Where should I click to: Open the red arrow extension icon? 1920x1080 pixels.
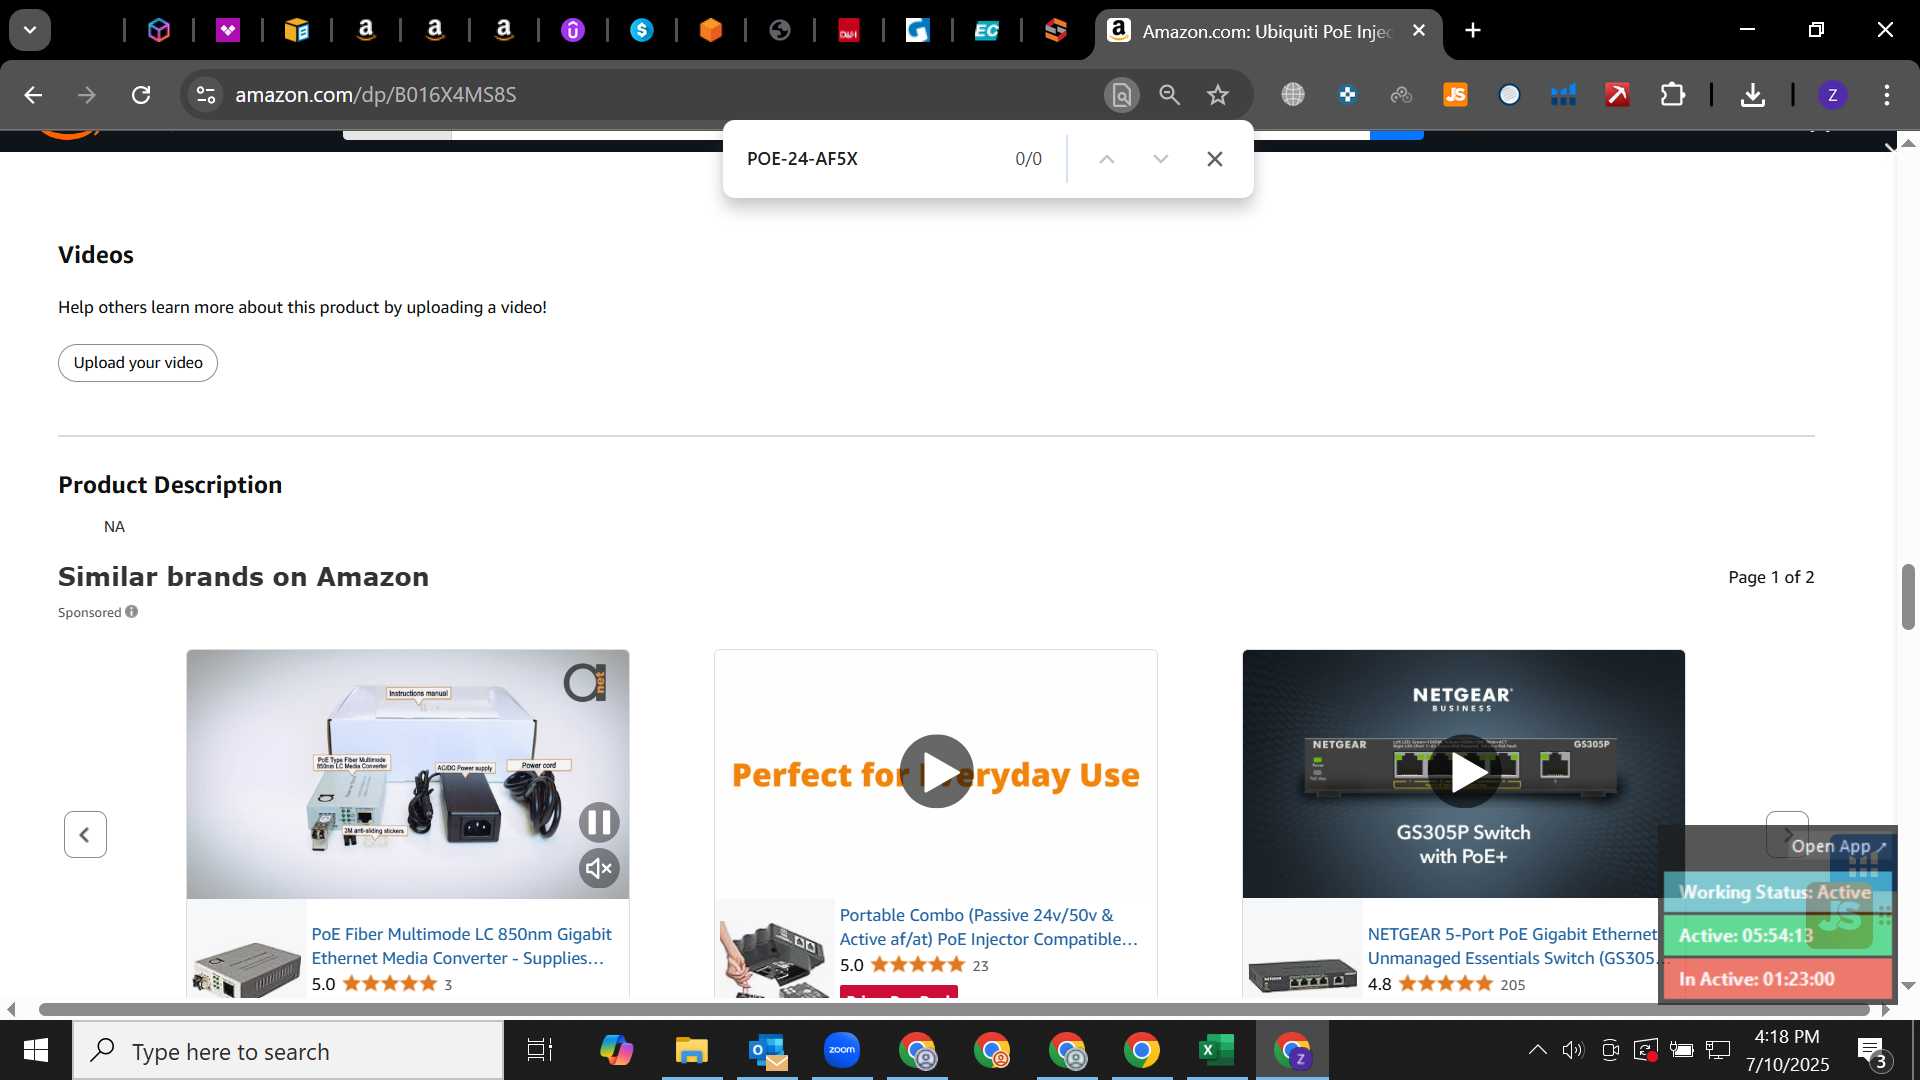pos(1617,95)
